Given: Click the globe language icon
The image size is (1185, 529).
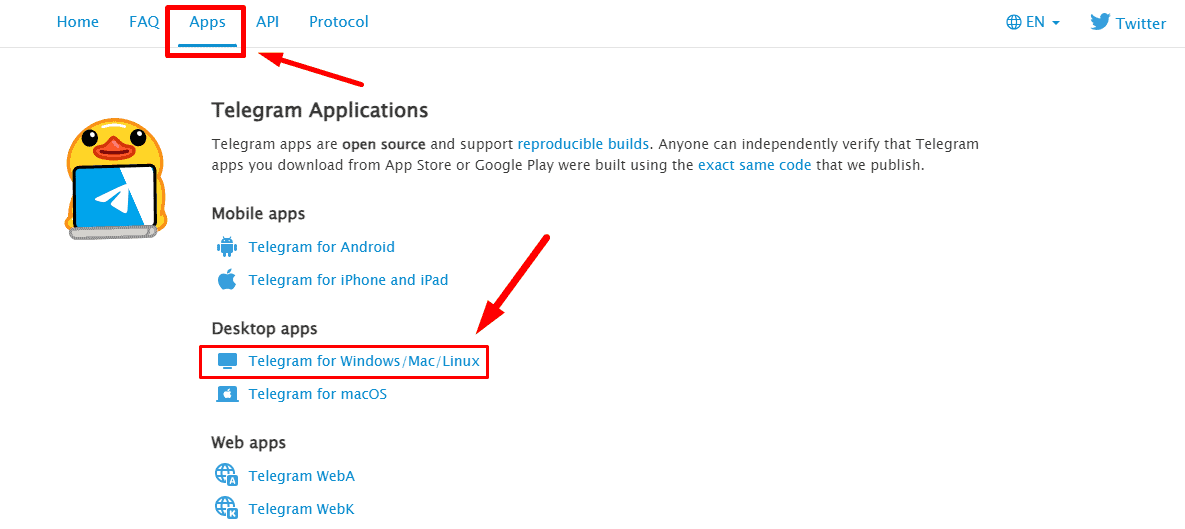Looking at the screenshot, I should [x=1013, y=22].
